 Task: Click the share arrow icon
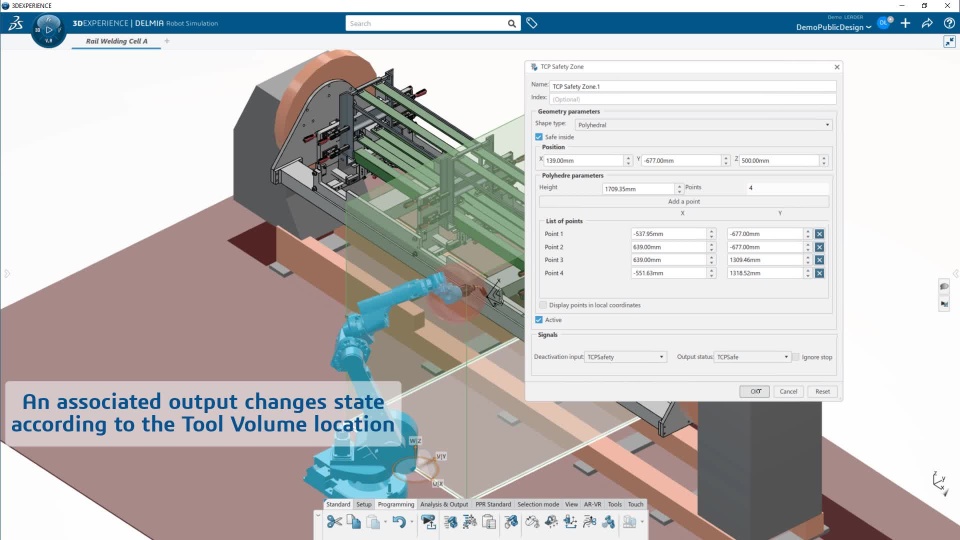927,23
